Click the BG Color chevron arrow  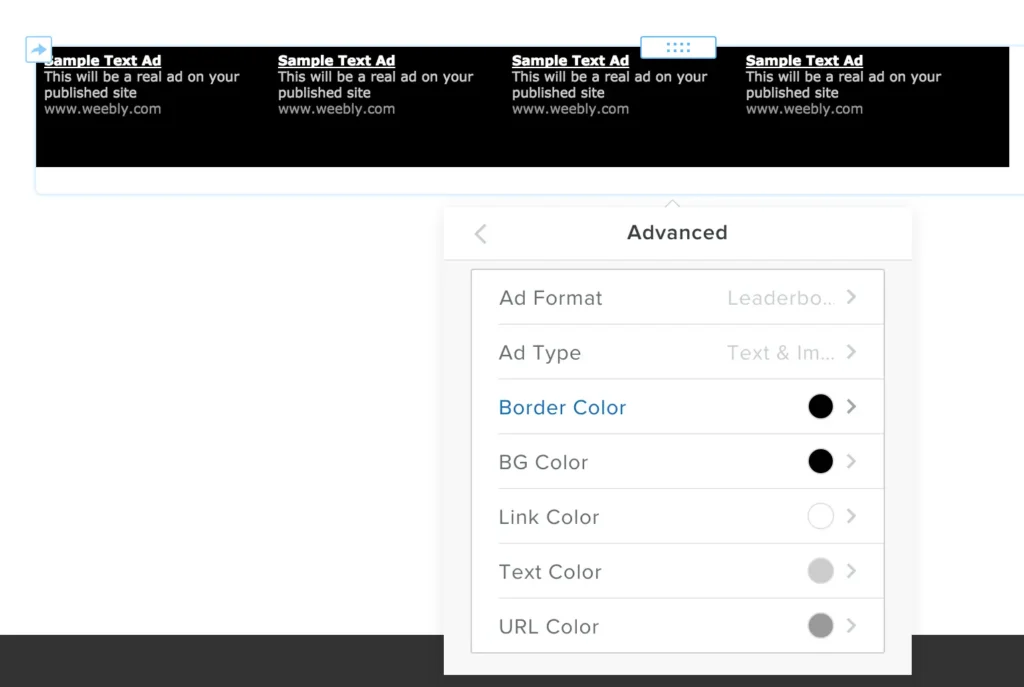tap(851, 462)
